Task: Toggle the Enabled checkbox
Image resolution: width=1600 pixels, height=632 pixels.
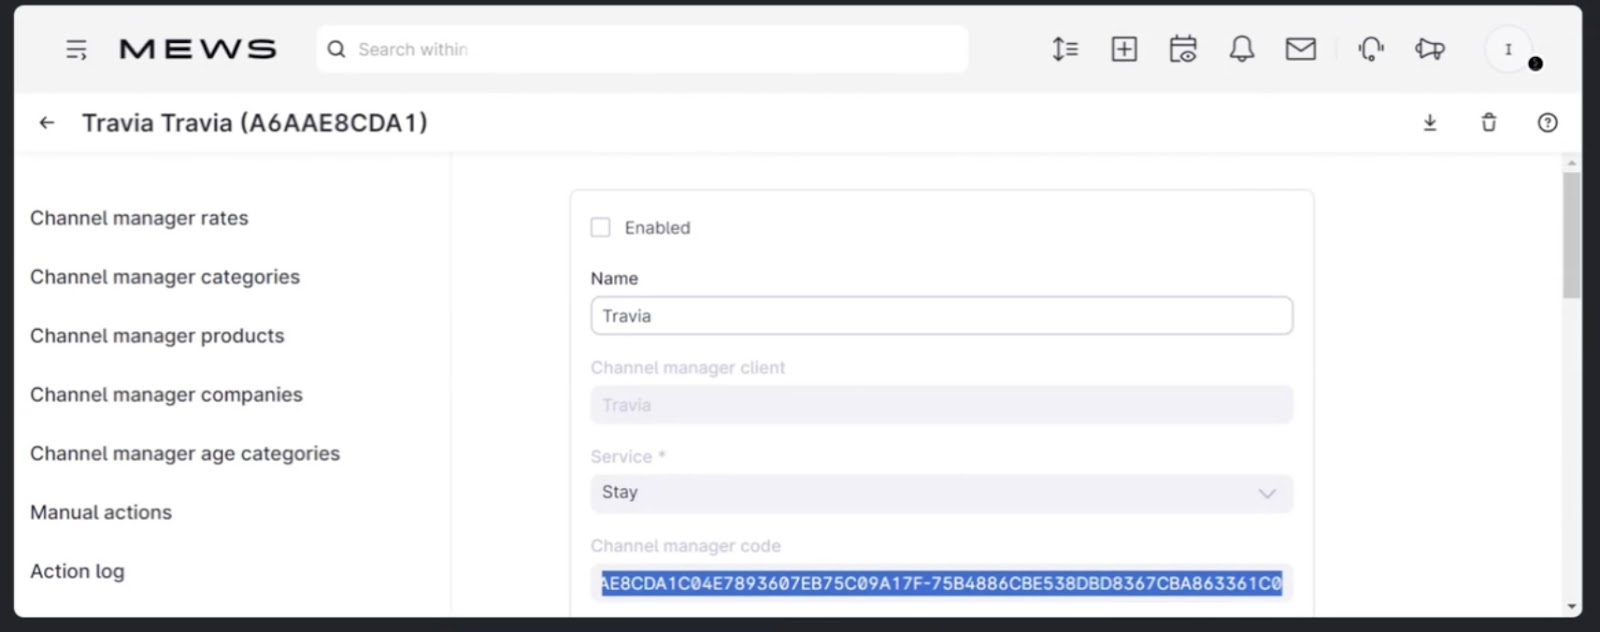Action: pos(600,227)
